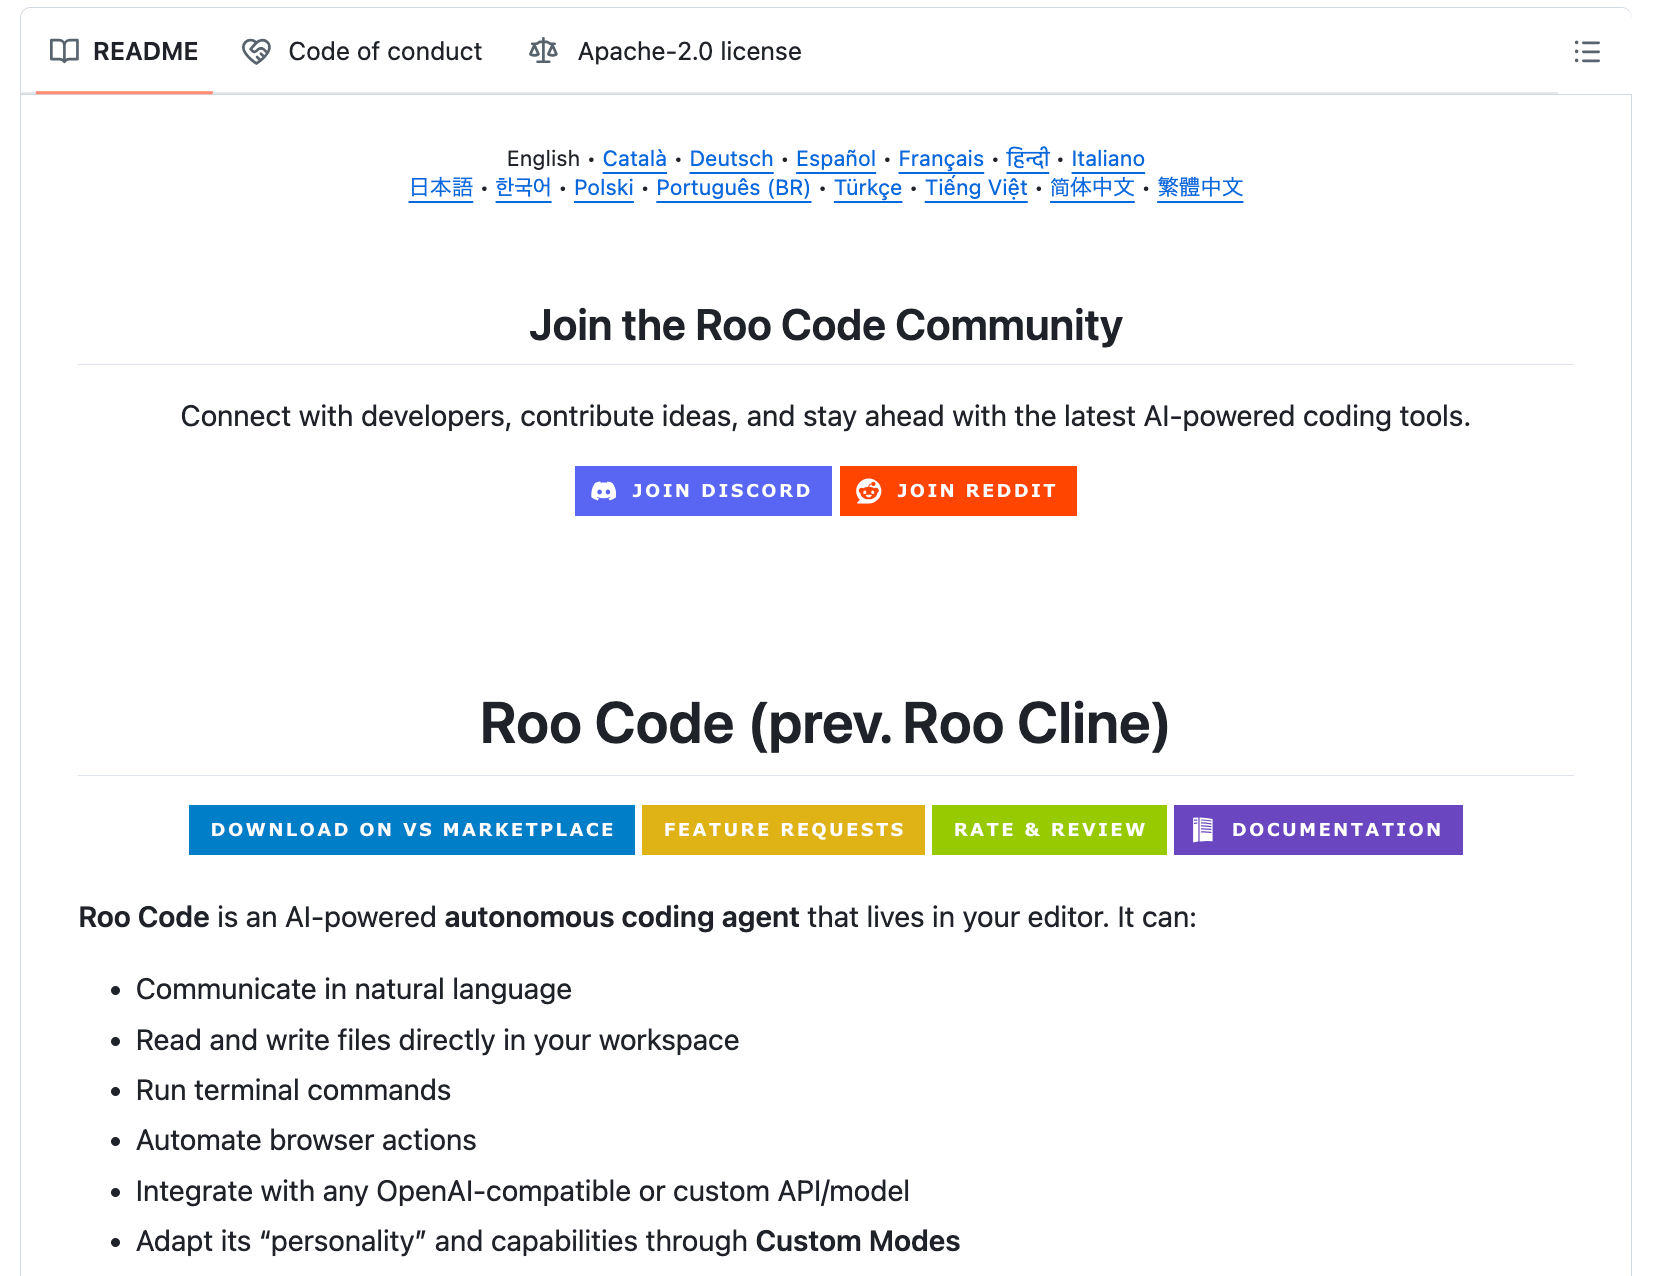Open the Polski translation link
The height and width of the screenshot is (1276, 1668).
[604, 188]
